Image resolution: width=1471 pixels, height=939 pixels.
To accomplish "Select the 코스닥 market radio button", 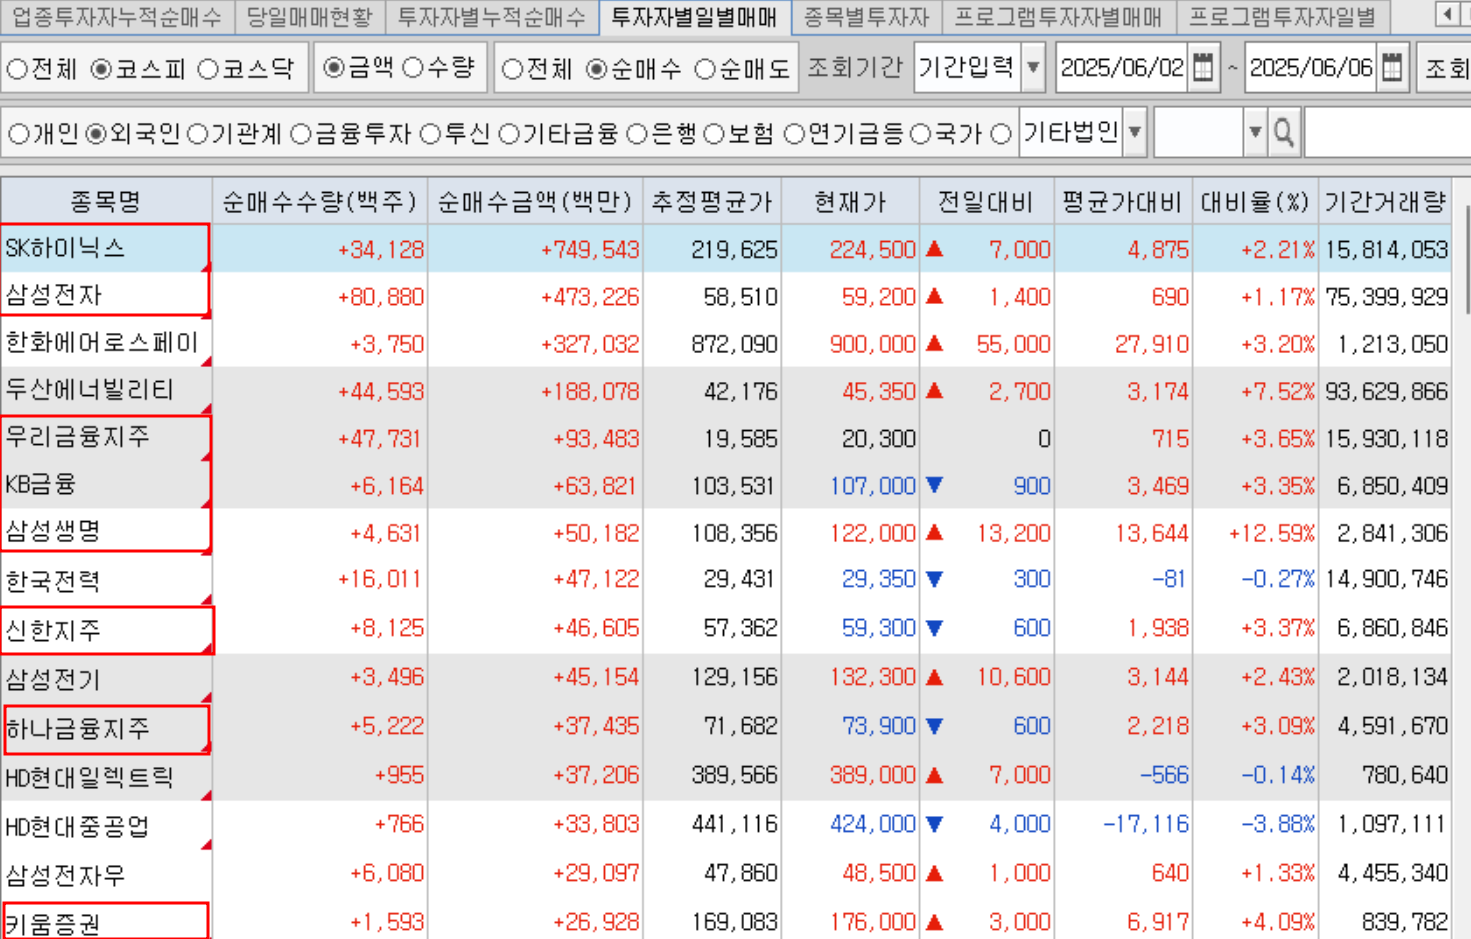I will pos(209,69).
